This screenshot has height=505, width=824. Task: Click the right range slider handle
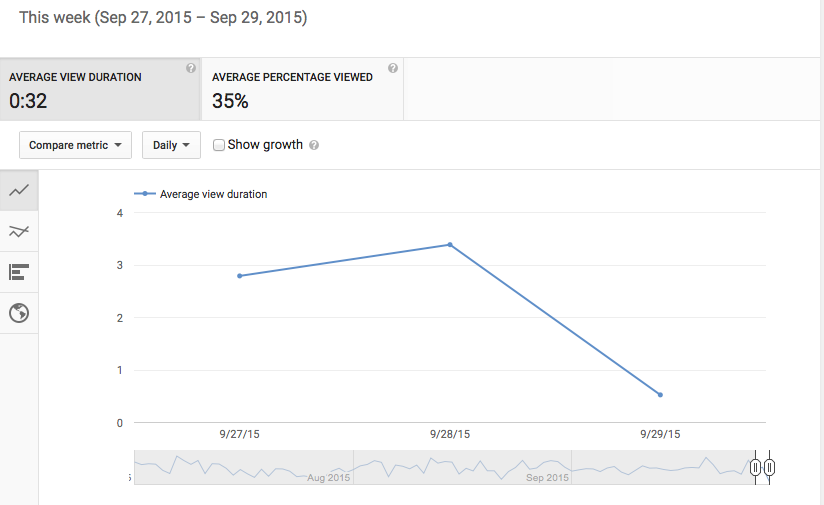click(x=769, y=467)
